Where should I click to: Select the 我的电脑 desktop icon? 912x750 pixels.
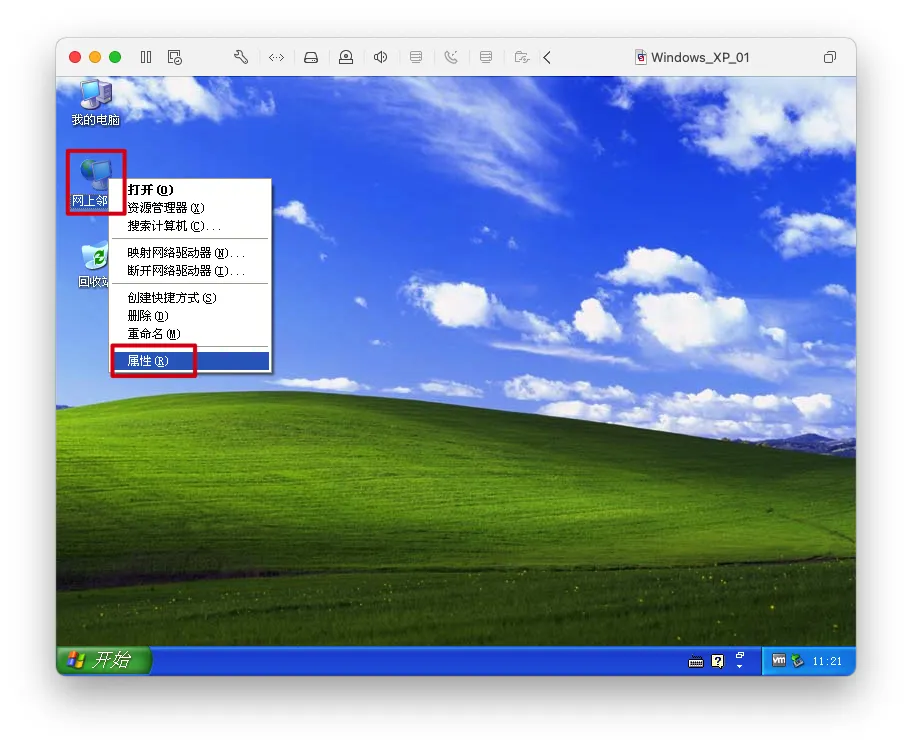tap(95, 104)
